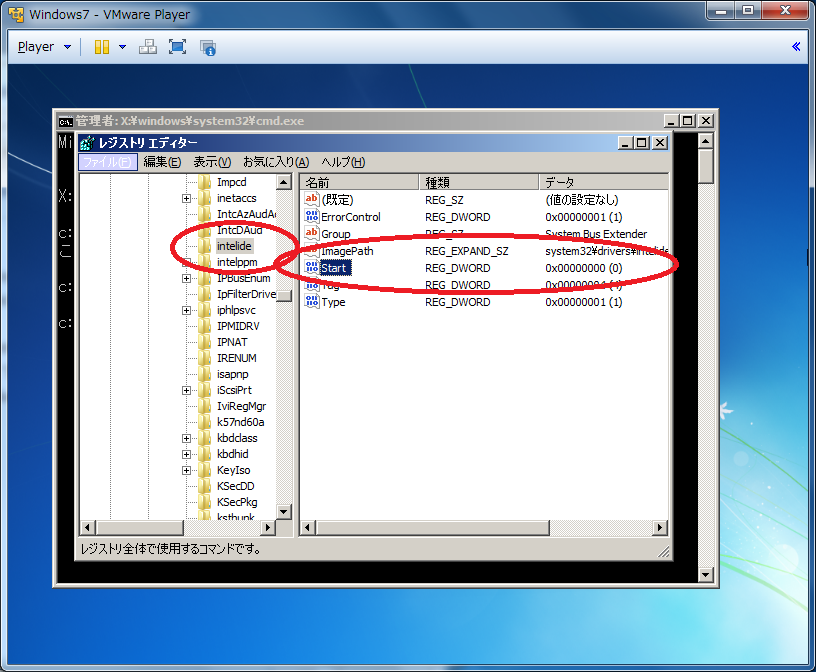
Task: Click cmd window scroll down arrow
Action: coord(706,575)
